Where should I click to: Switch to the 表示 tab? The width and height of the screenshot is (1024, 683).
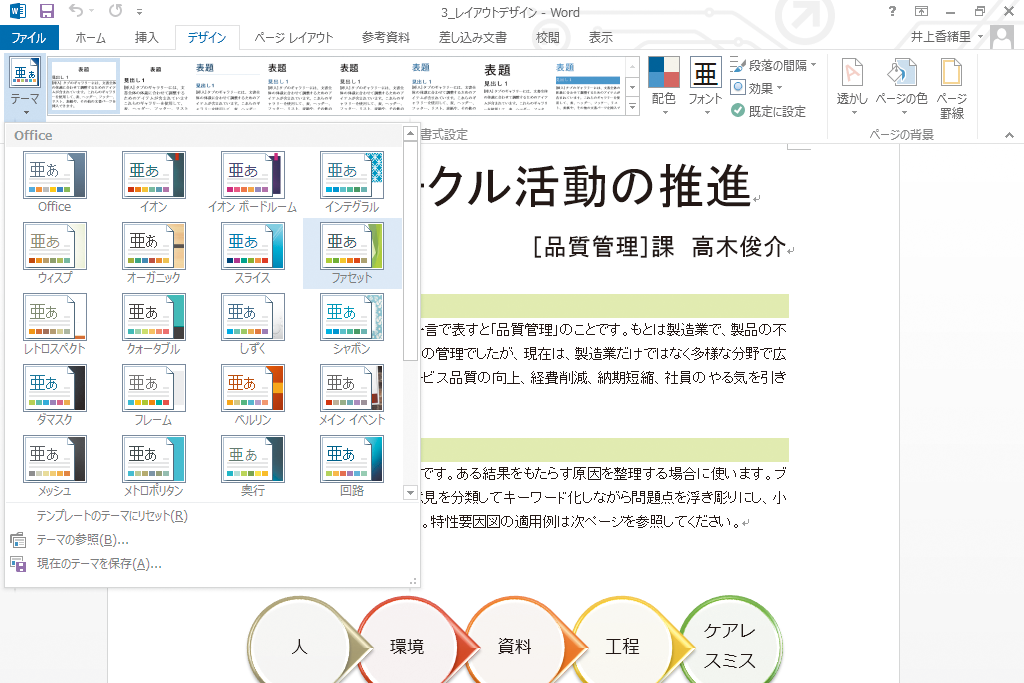point(600,38)
